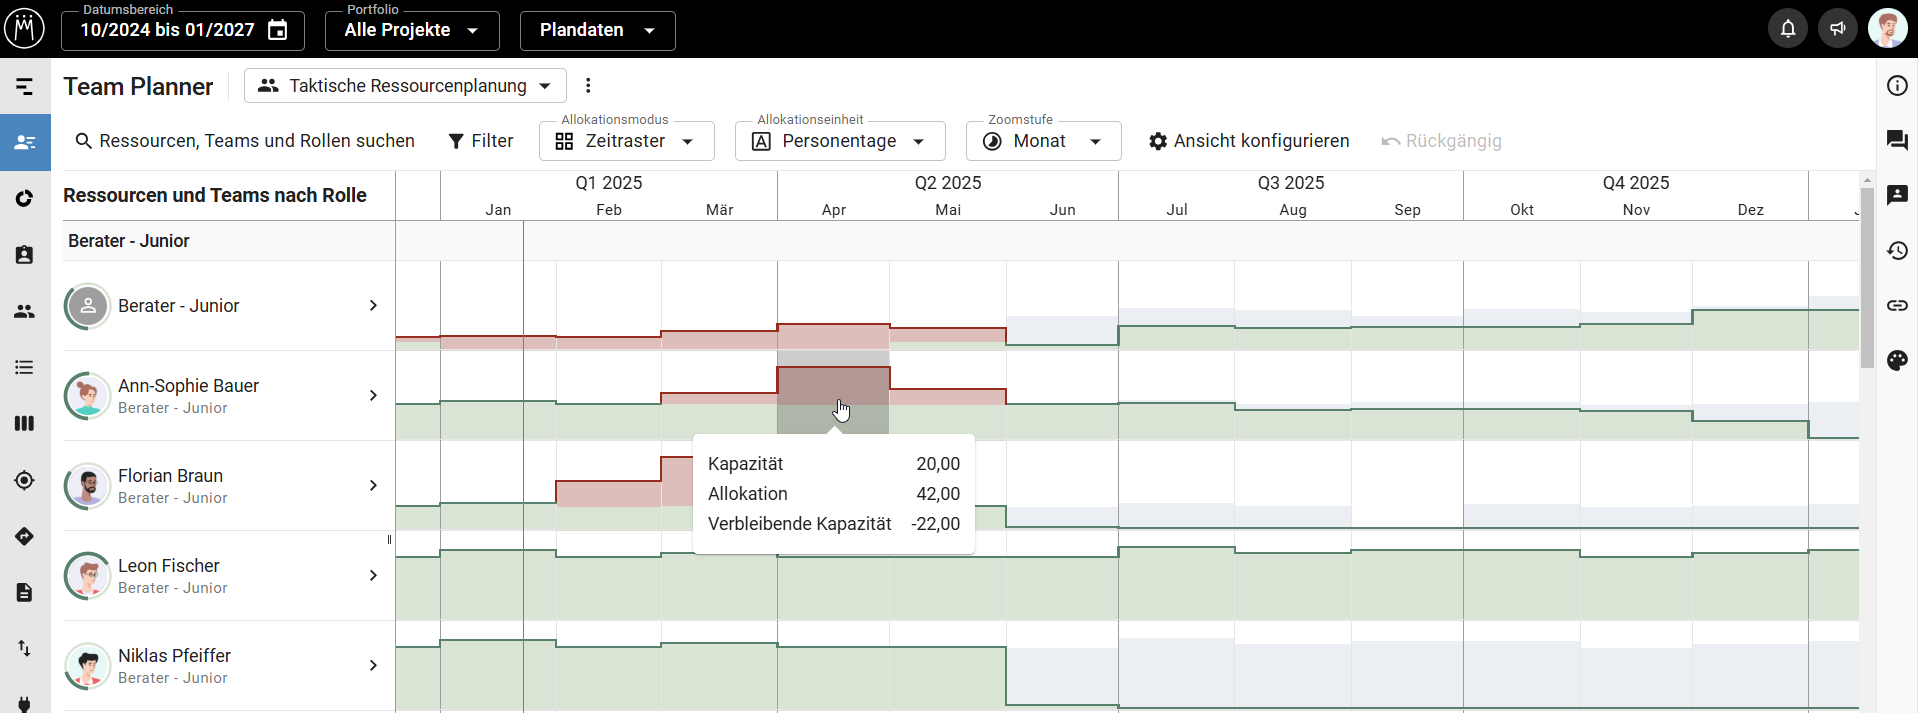1918x713 pixels.
Task: Expand the Berater - Junior role row
Action: [x=373, y=305]
